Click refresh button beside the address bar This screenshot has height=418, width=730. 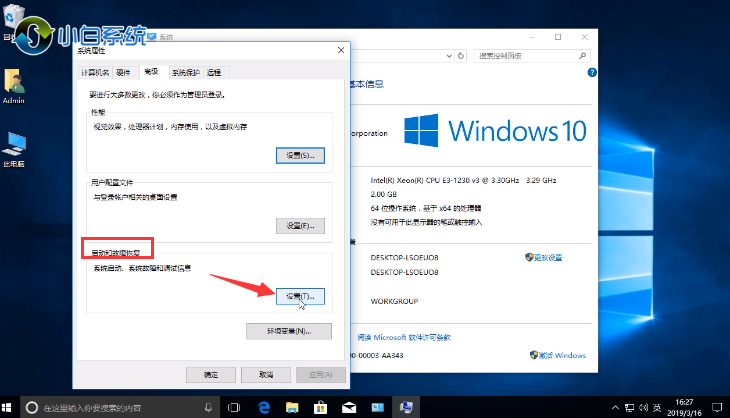point(460,57)
